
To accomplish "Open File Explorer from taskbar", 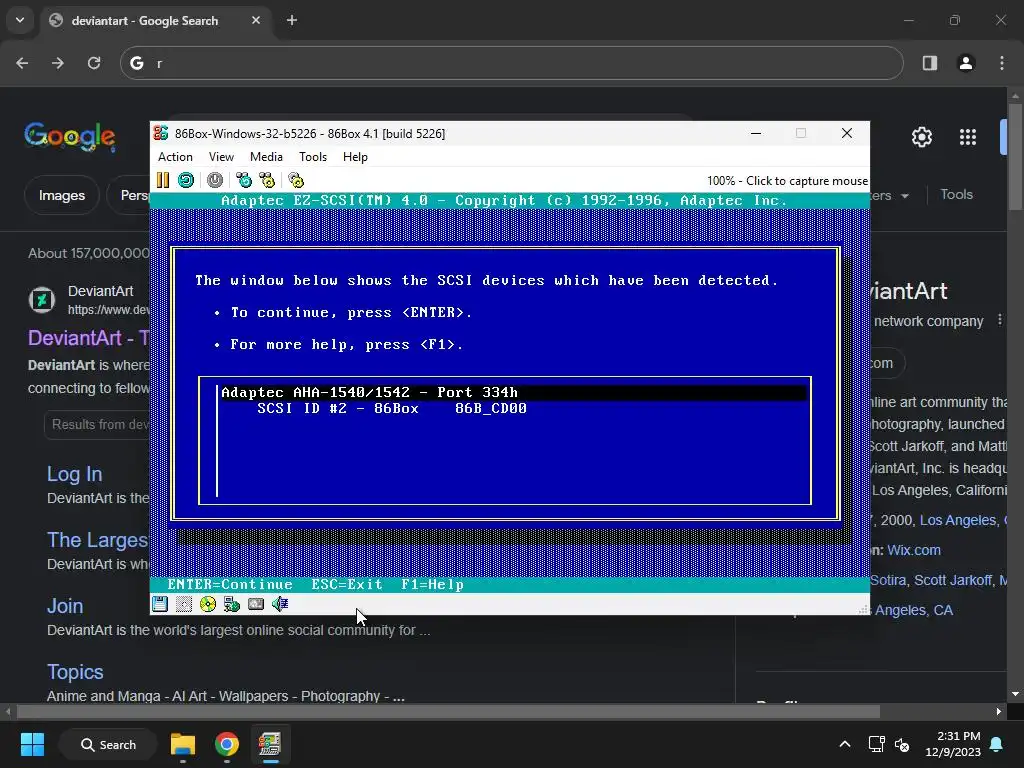I will [x=183, y=744].
